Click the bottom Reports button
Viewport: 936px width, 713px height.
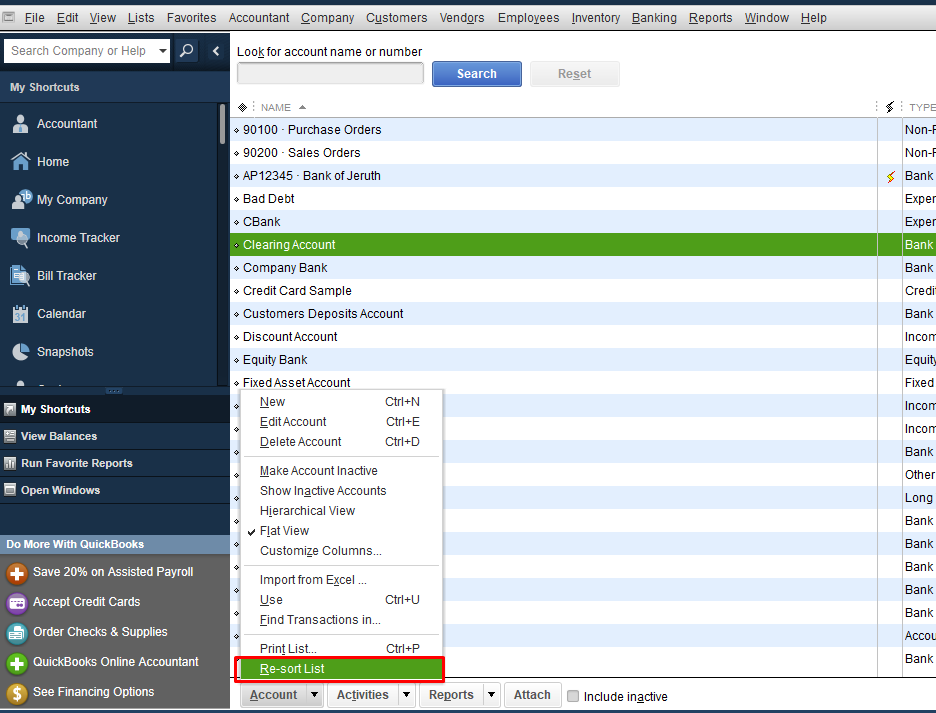451,694
